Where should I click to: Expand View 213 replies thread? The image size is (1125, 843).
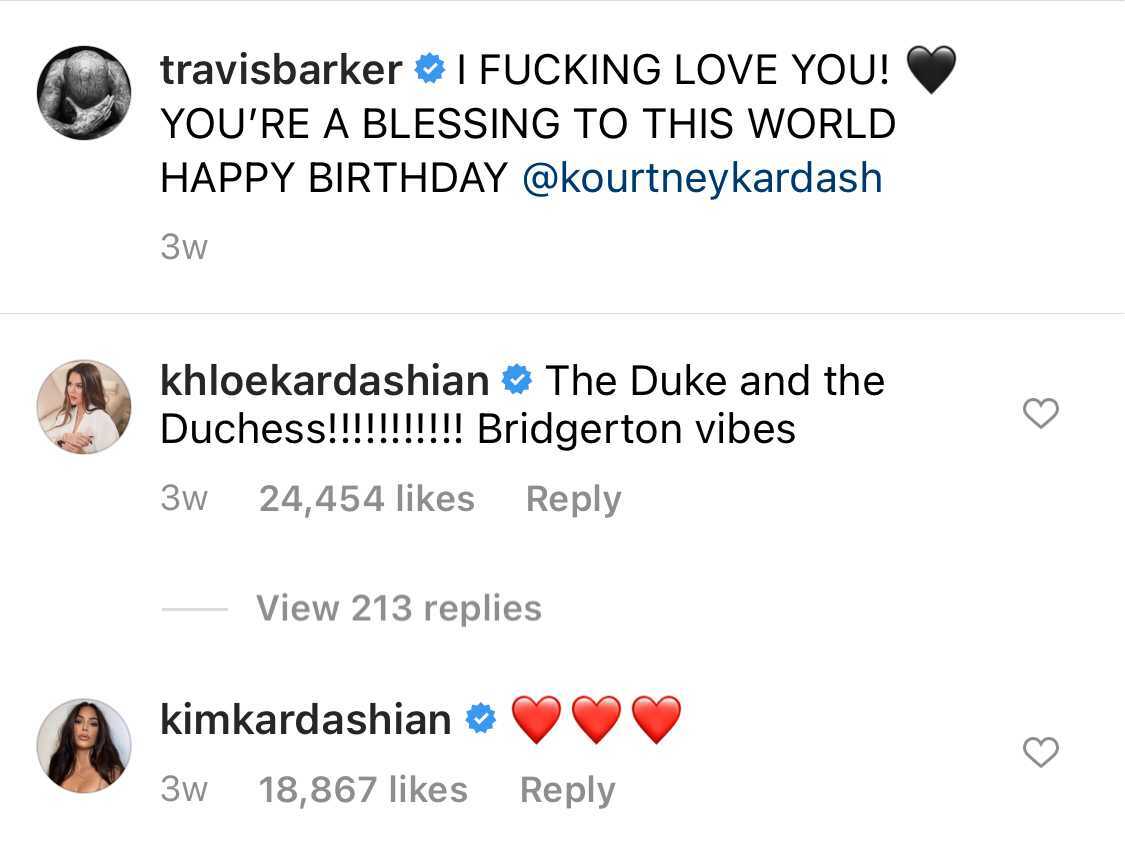tap(398, 607)
